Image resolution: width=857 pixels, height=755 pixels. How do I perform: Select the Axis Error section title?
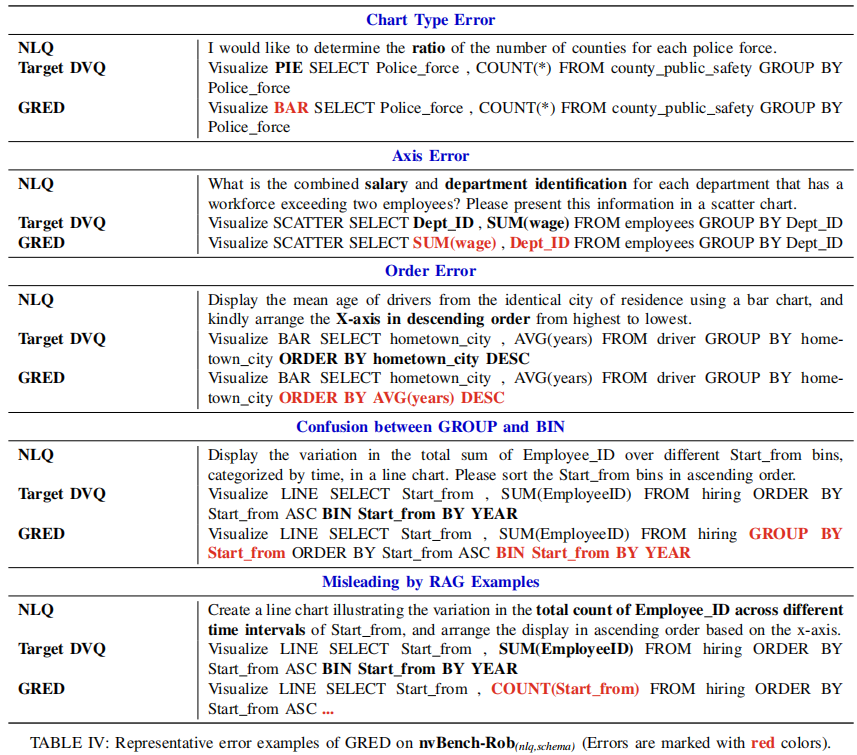click(x=430, y=156)
